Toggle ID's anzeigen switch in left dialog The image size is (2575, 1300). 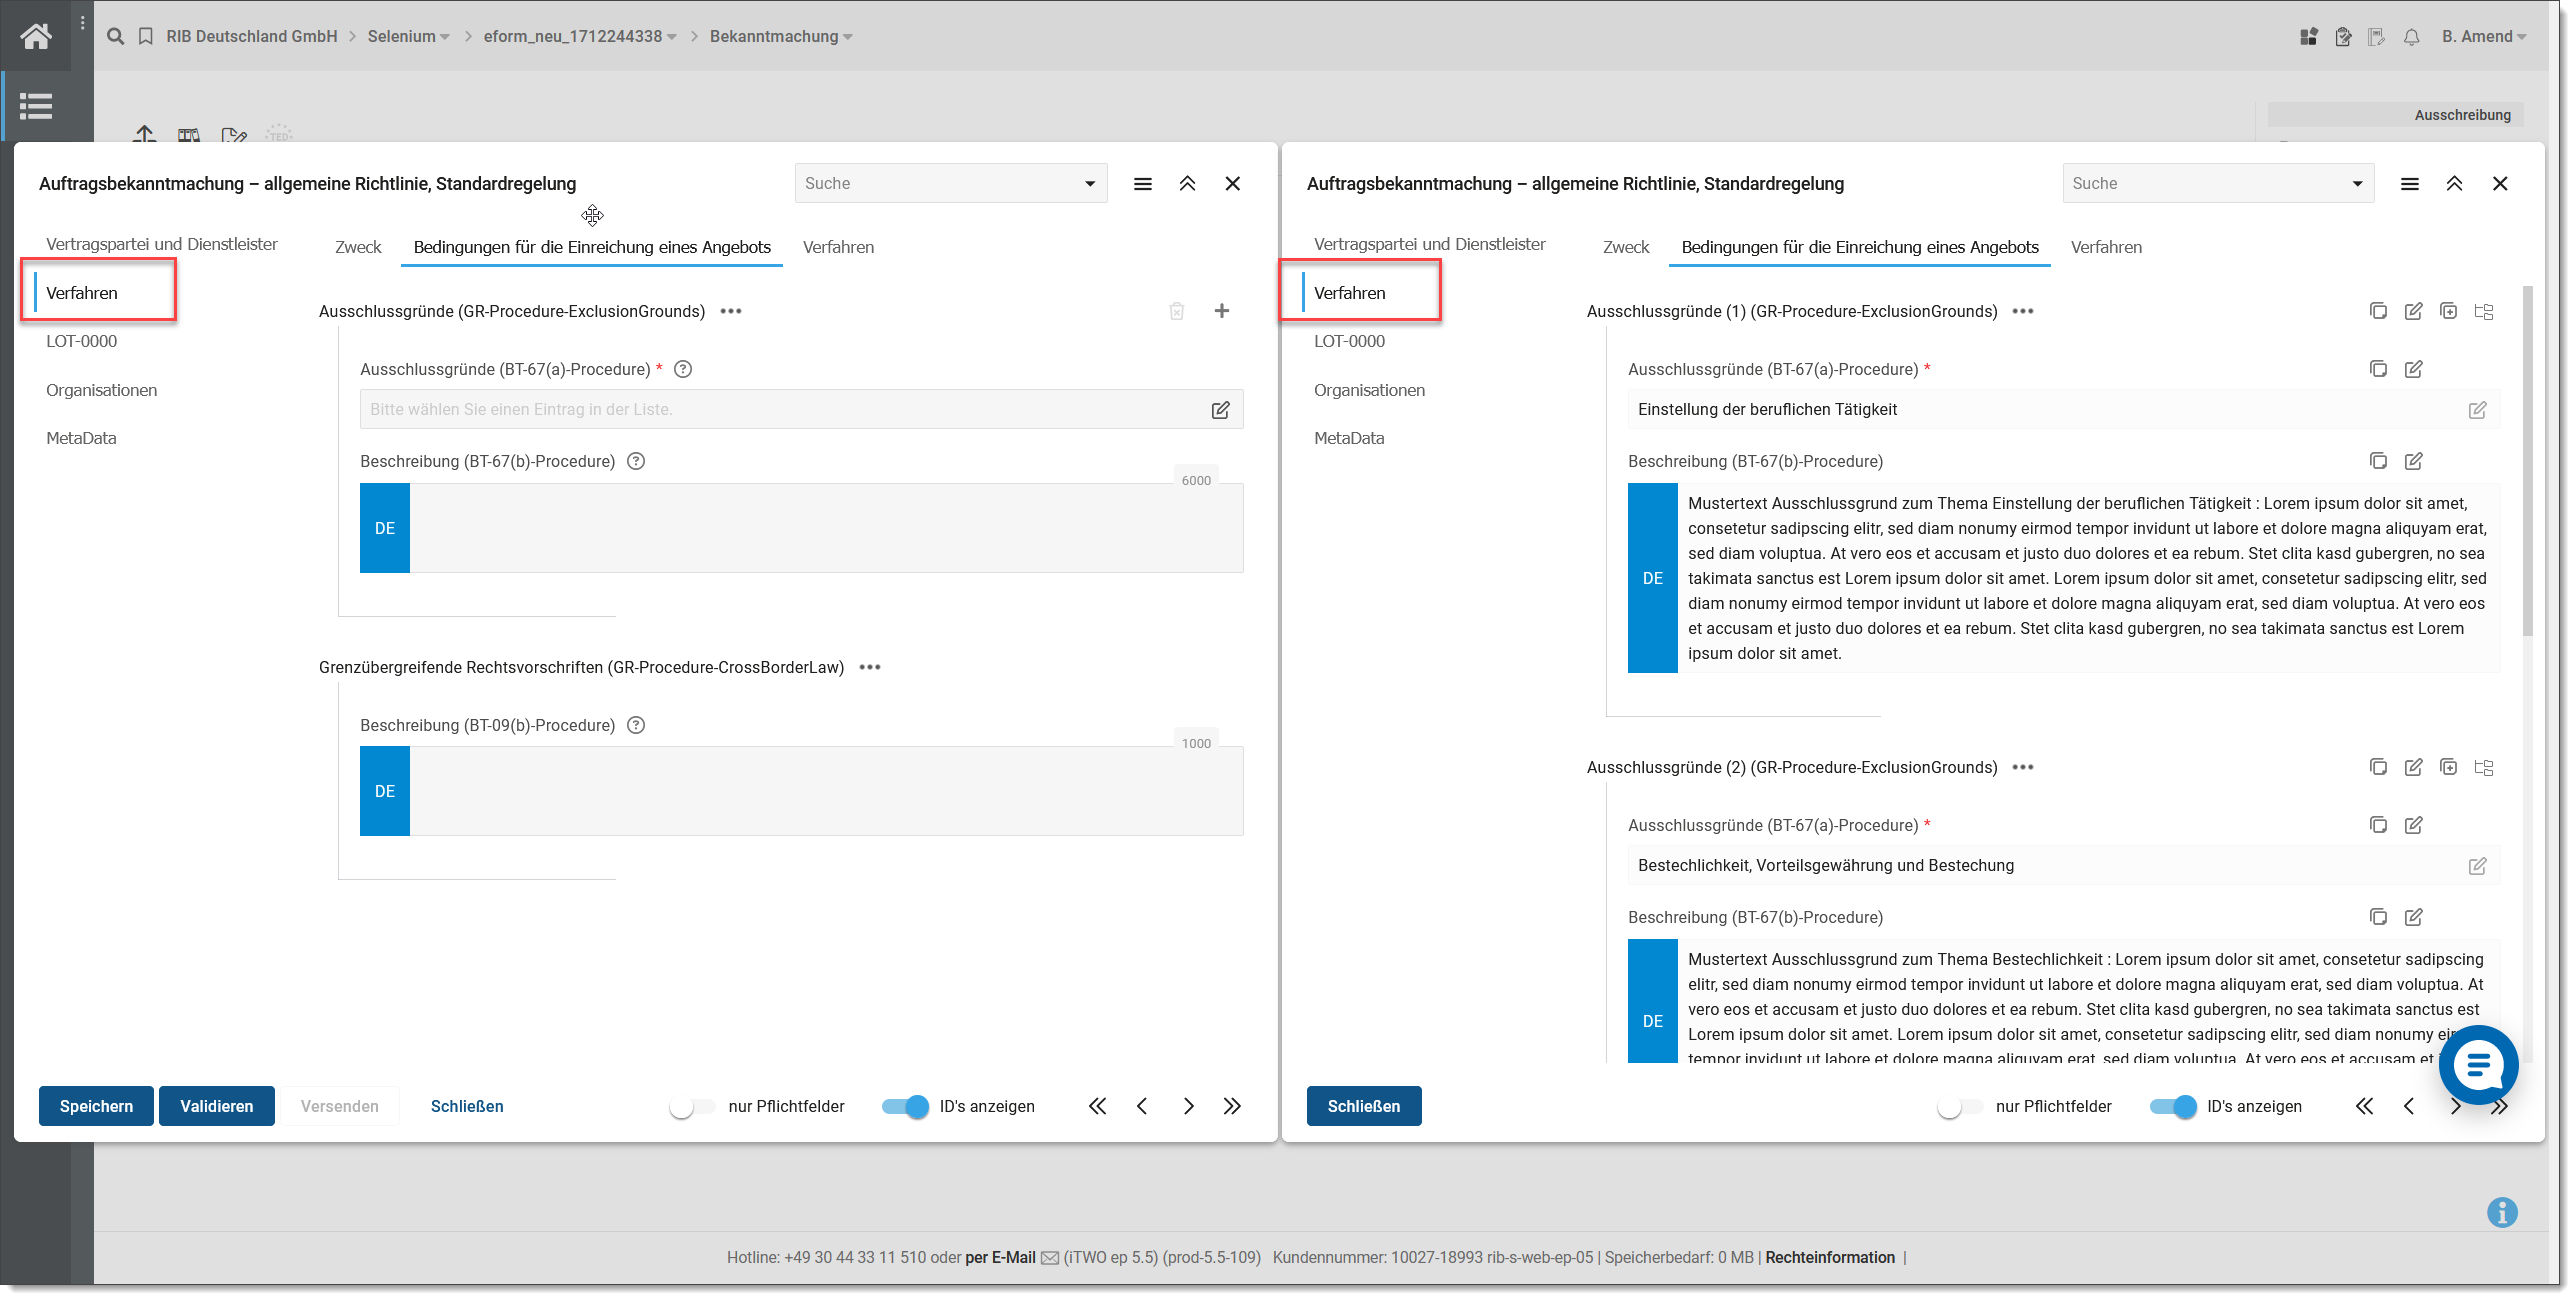click(x=906, y=1106)
